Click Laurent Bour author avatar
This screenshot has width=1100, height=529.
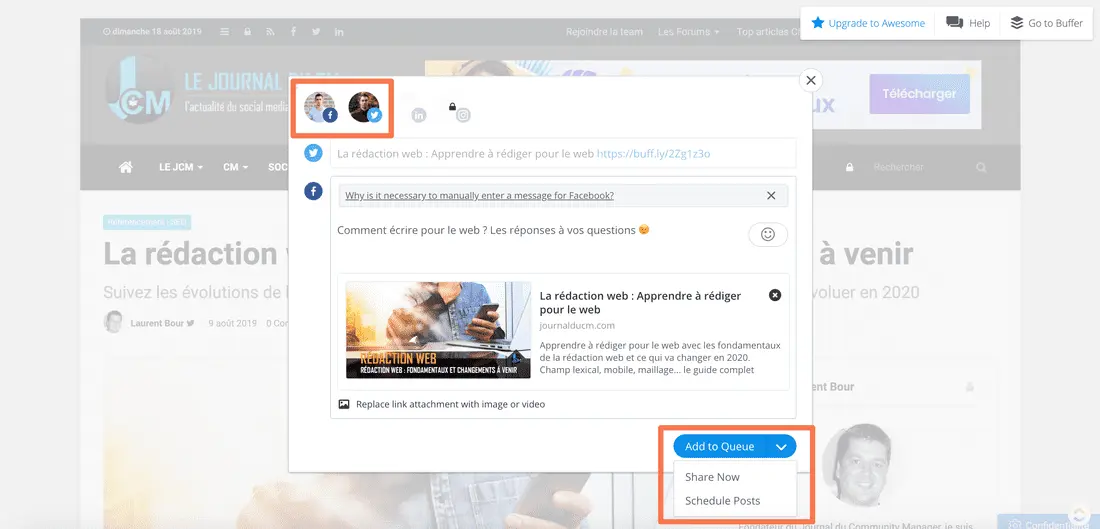tap(113, 322)
